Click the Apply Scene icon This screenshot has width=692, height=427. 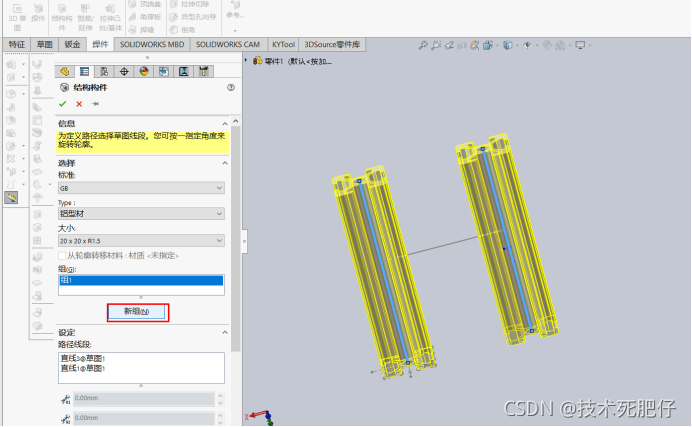(560, 45)
